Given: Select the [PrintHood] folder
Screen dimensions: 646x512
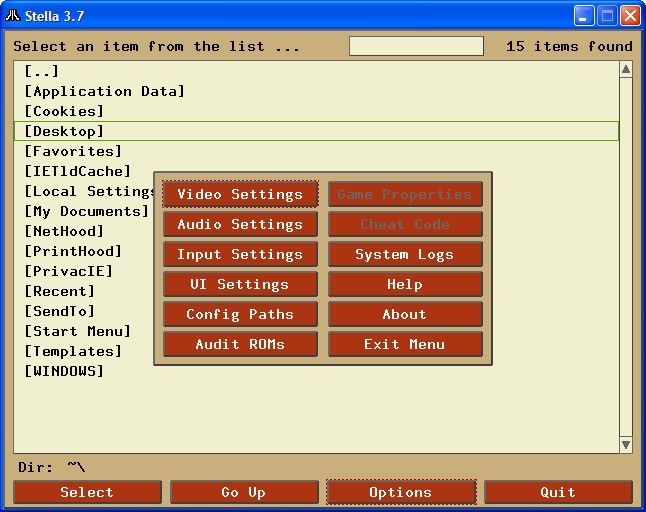Looking at the screenshot, I should pos(73,251).
